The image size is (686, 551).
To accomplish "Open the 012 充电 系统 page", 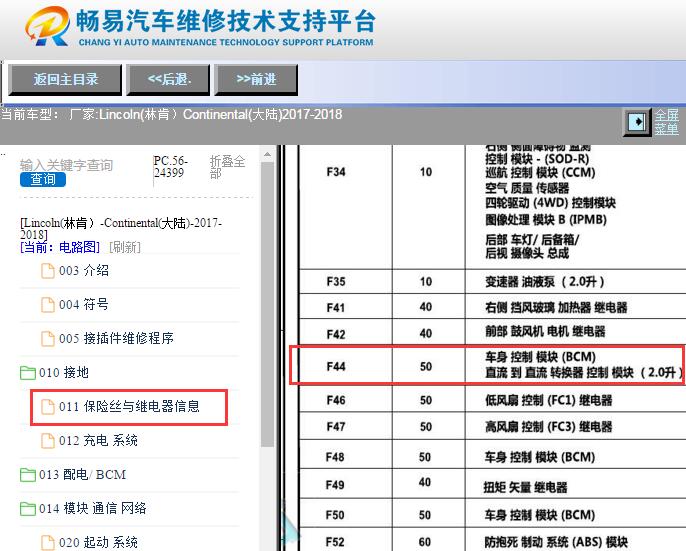I will click(98, 440).
